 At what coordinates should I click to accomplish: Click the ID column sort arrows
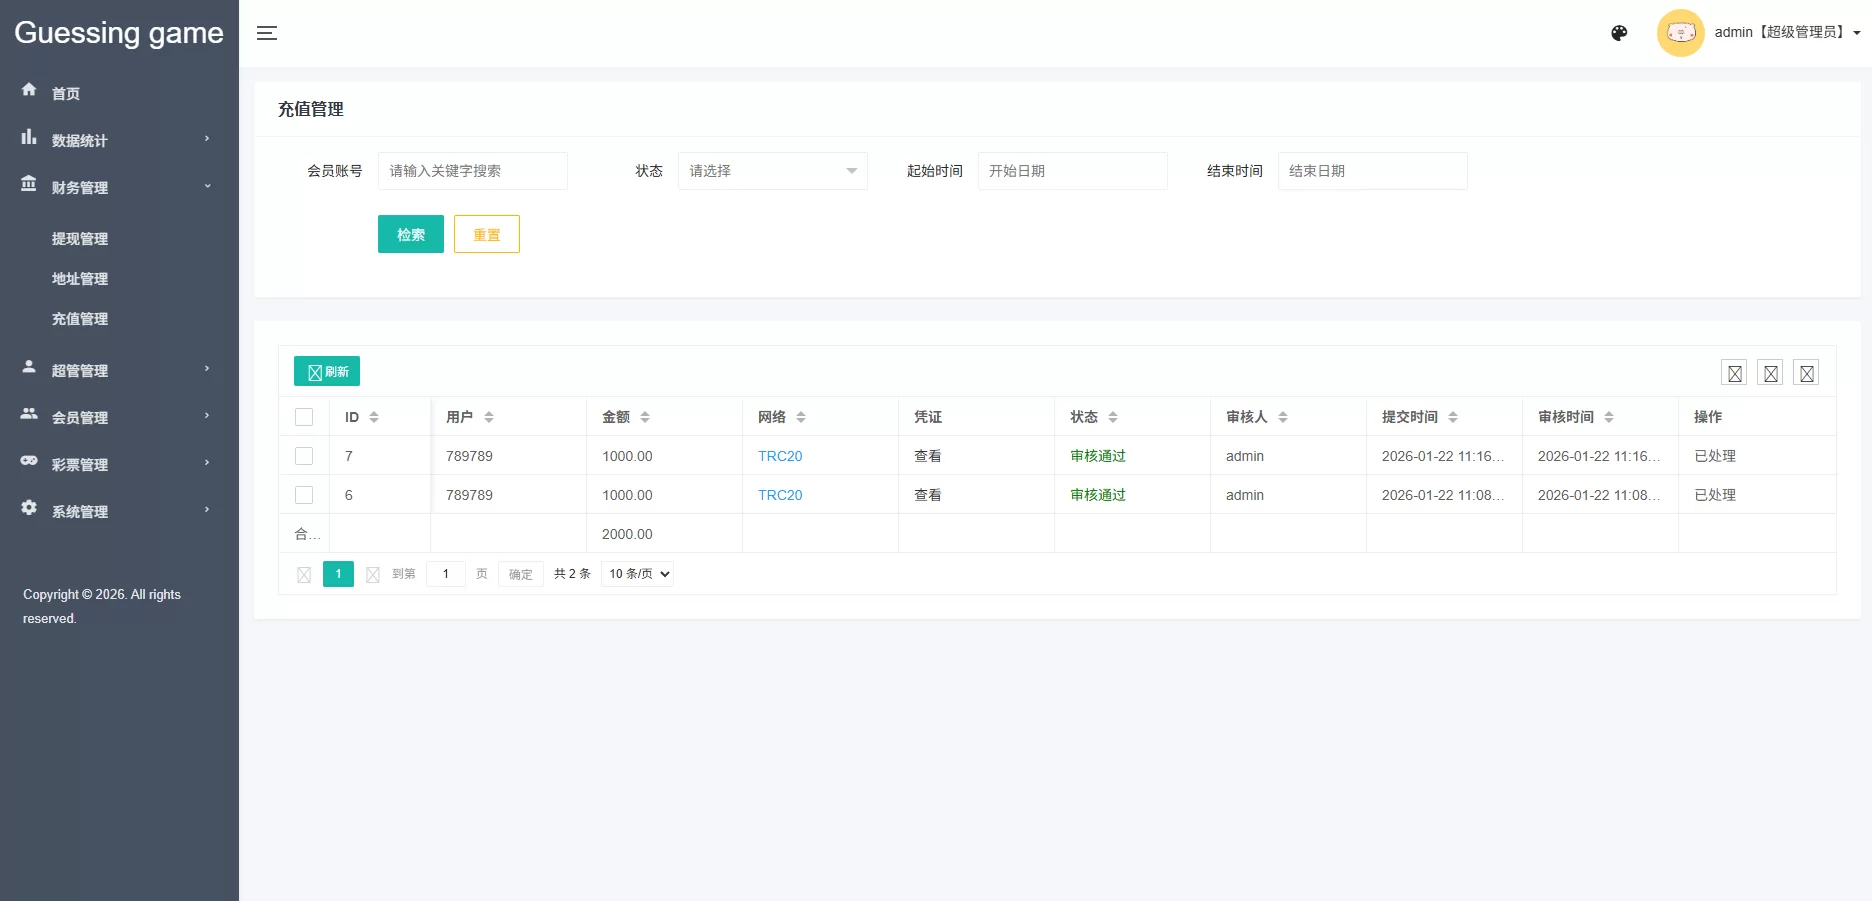(x=374, y=416)
